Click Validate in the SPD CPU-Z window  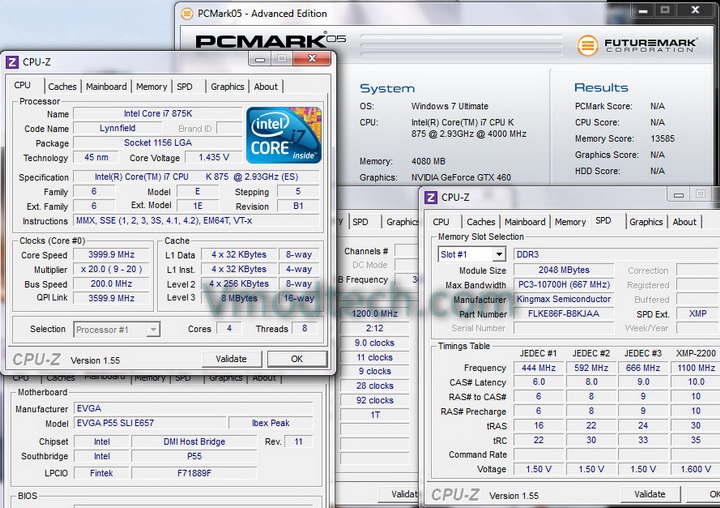point(650,494)
